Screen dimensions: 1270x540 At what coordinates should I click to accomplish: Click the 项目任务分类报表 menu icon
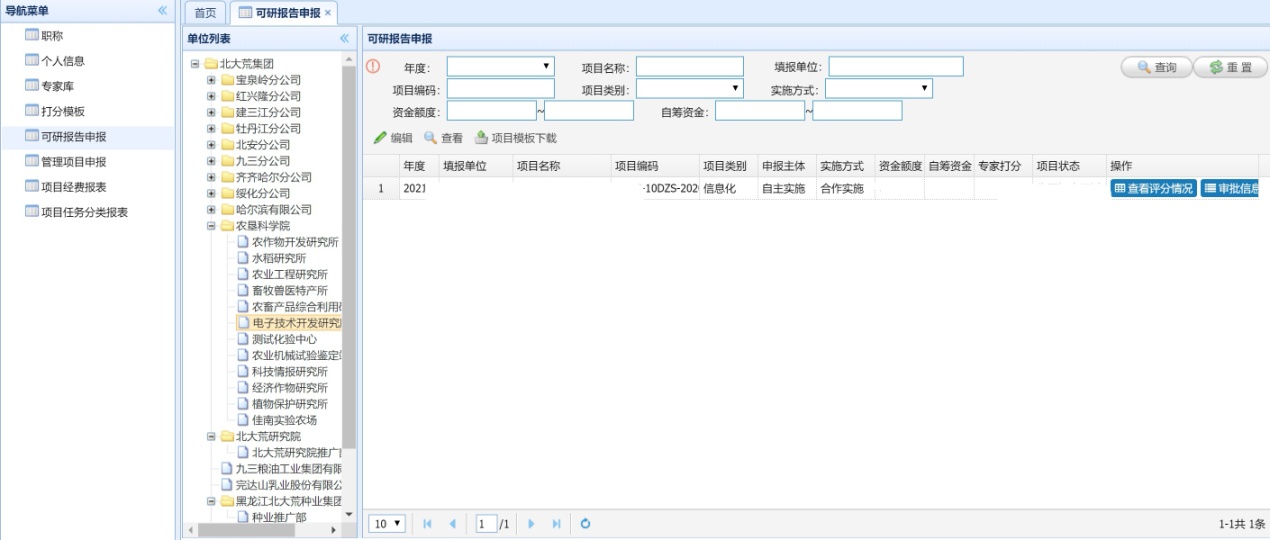(32, 211)
